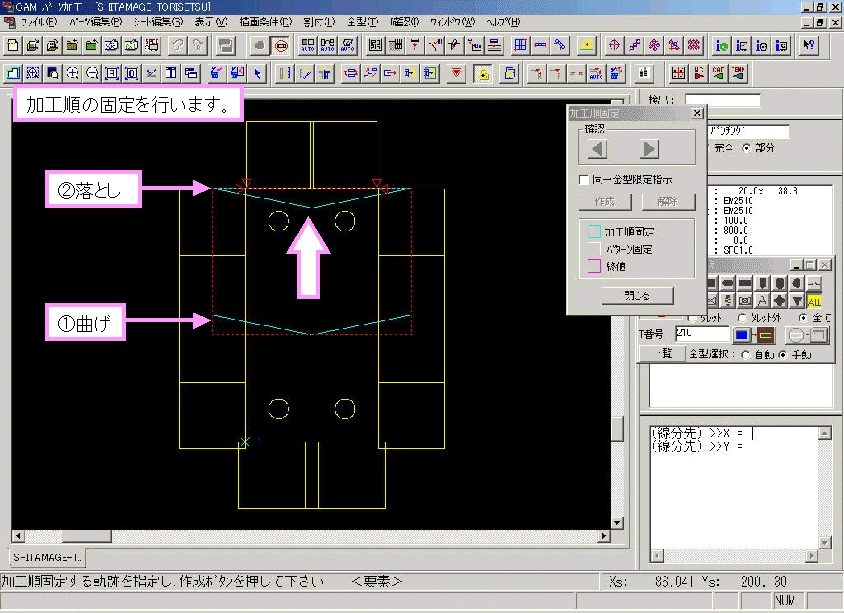
Task: Click the gray パターン固定 color swatch
Action: click(x=594, y=249)
